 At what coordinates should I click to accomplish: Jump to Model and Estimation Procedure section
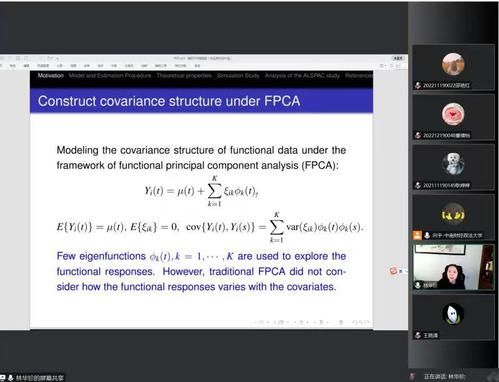pos(110,76)
